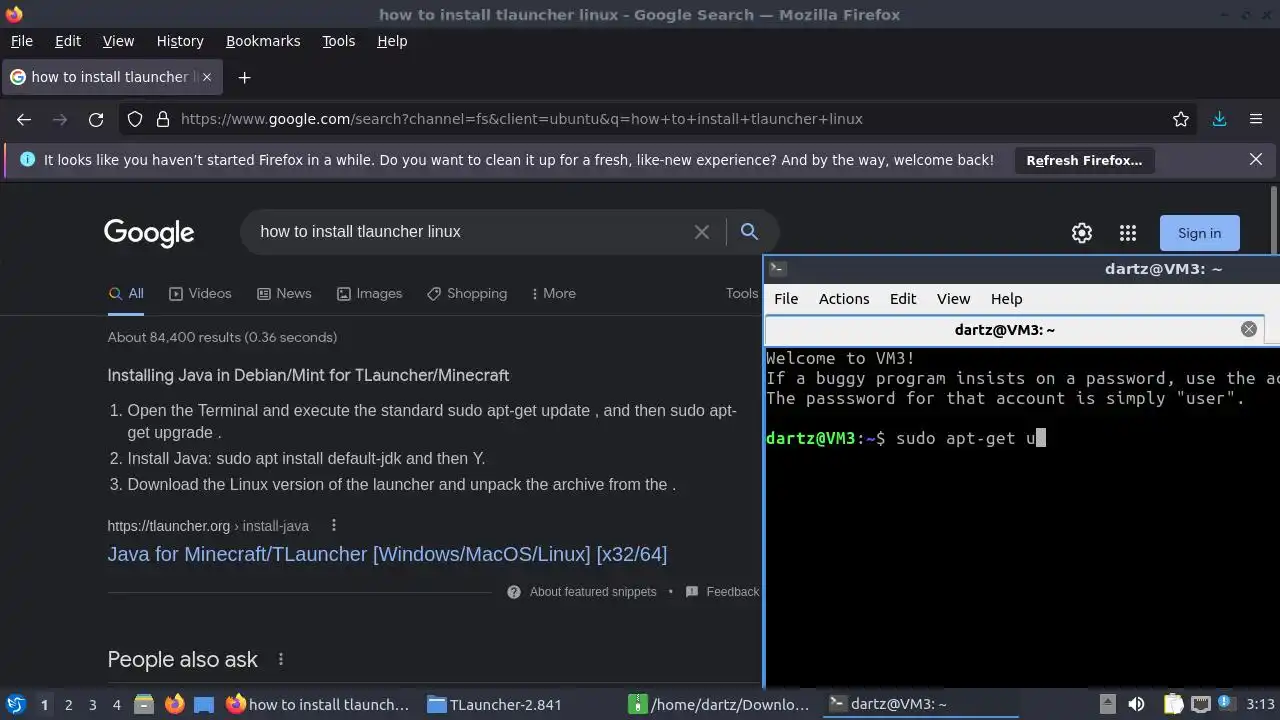Open the shield tracking protection icon
Viewport: 1280px width, 720px height.
[x=135, y=119]
